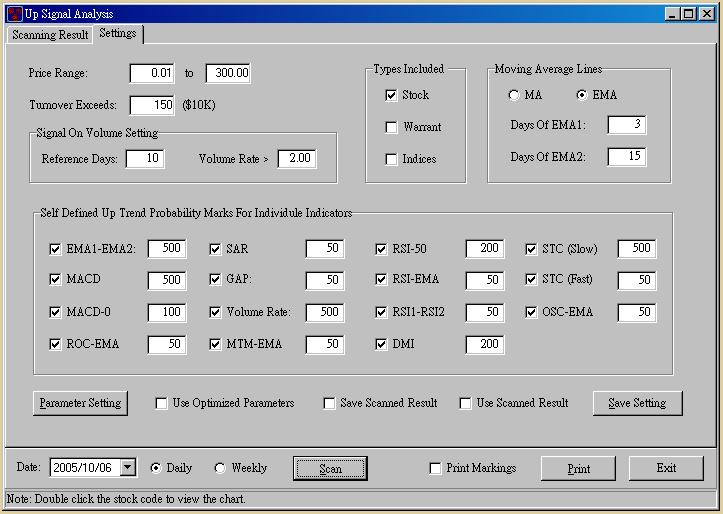
Task: Click the Days Of EMA2 field
Action: [626, 157]
